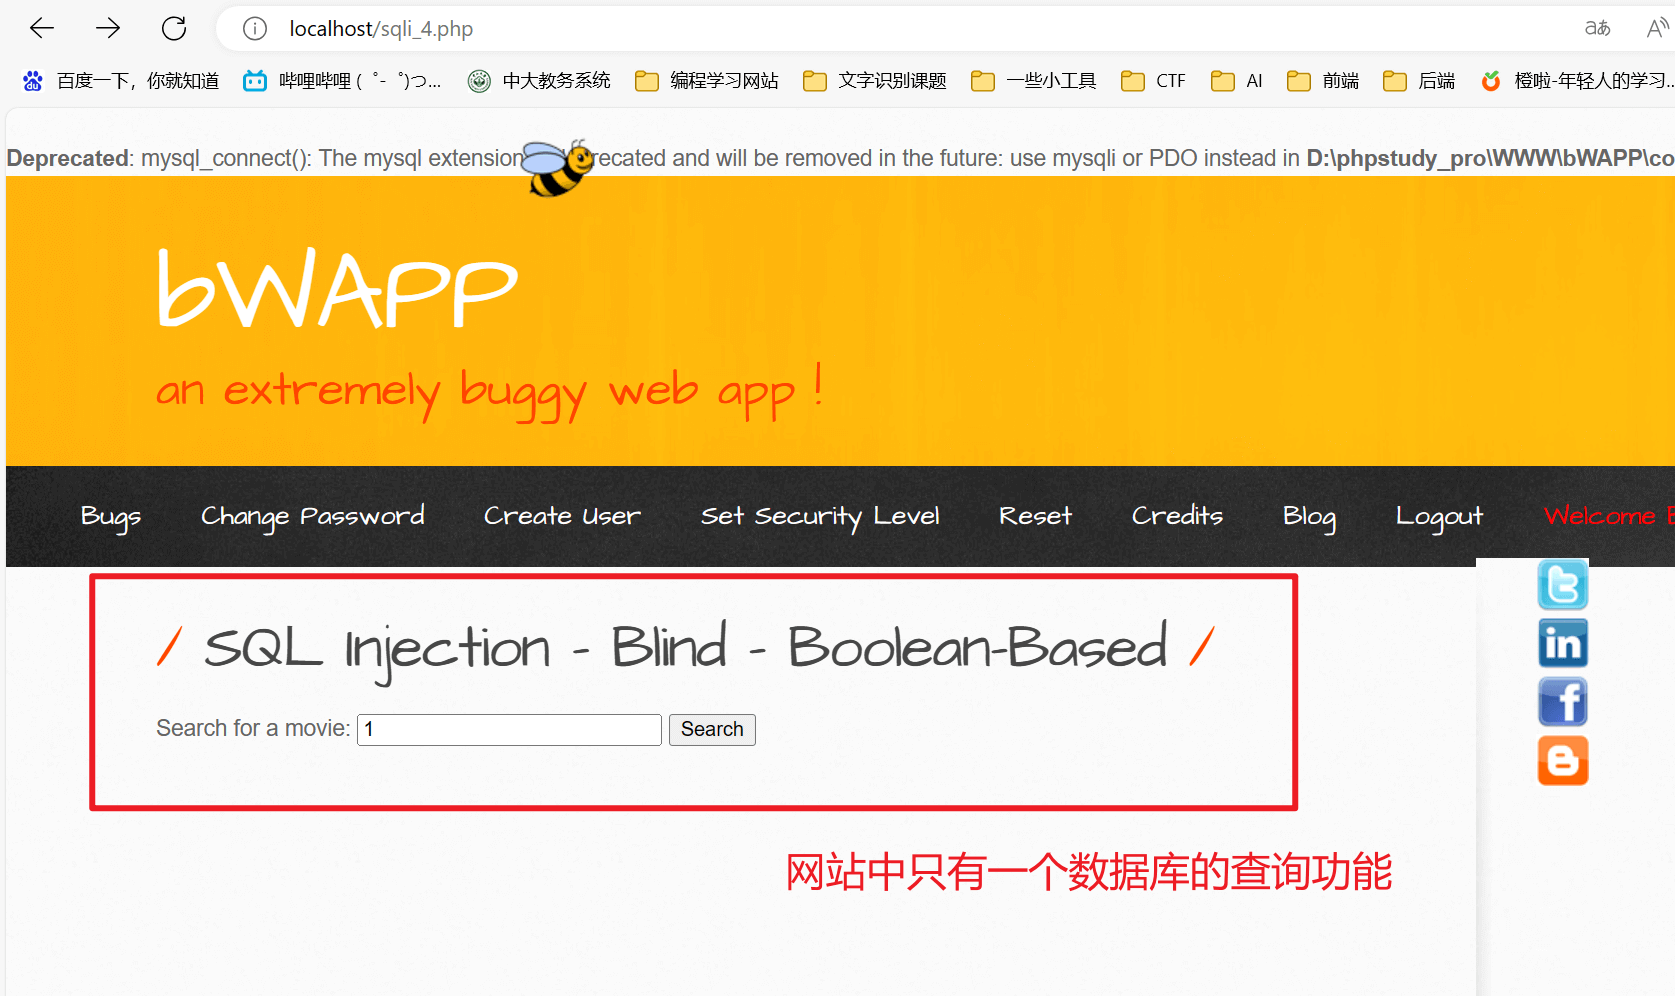Open the Bugs menu item
The width and height of the screenshot is (1675, 996).
pos(110,516)
